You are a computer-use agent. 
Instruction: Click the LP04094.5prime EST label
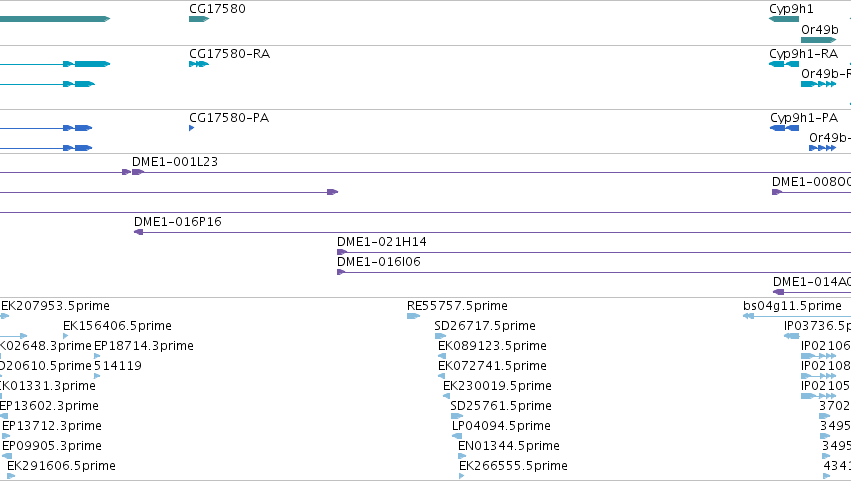501,426
